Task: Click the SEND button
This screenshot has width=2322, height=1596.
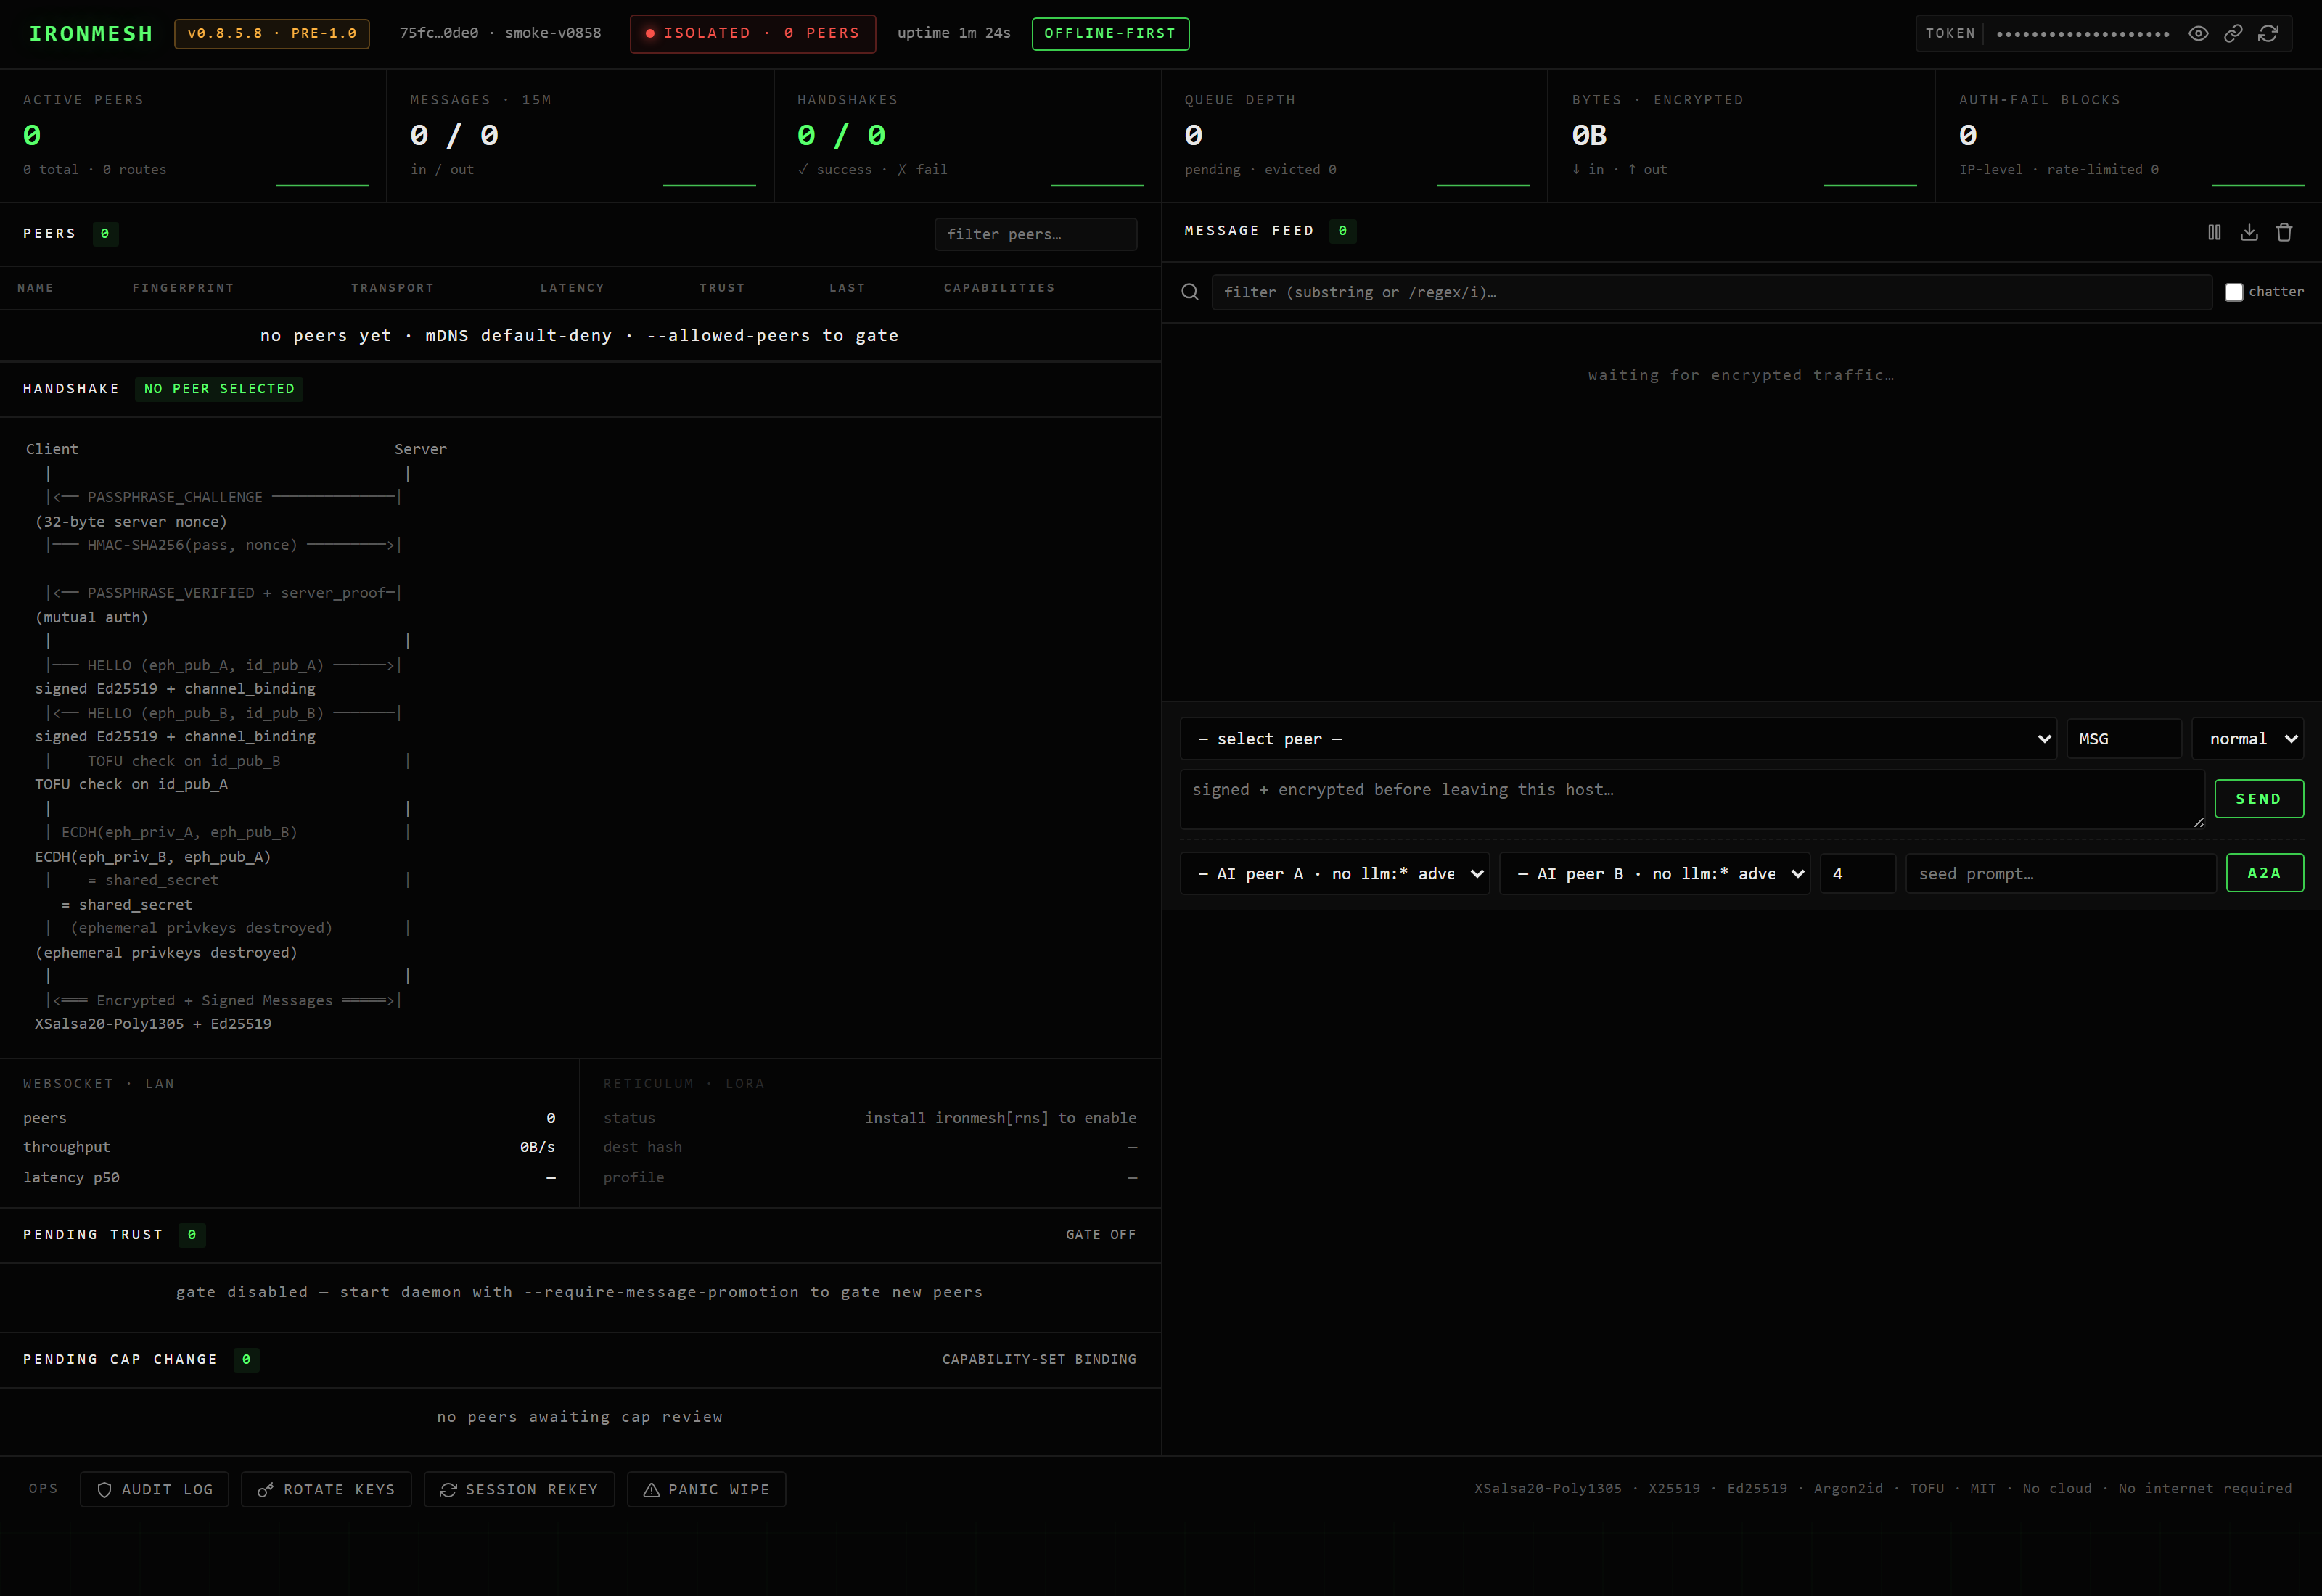Action: (2259, 799)
